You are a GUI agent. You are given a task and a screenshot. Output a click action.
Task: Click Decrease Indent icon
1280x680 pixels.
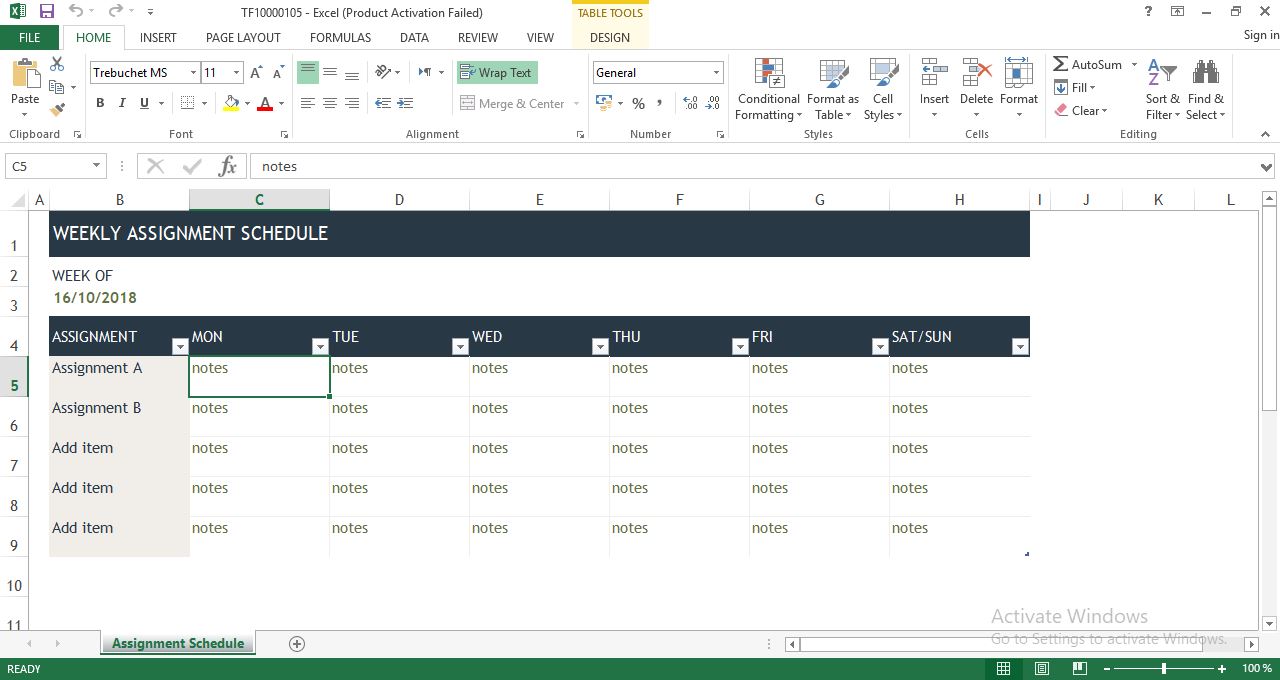point(383,103)
